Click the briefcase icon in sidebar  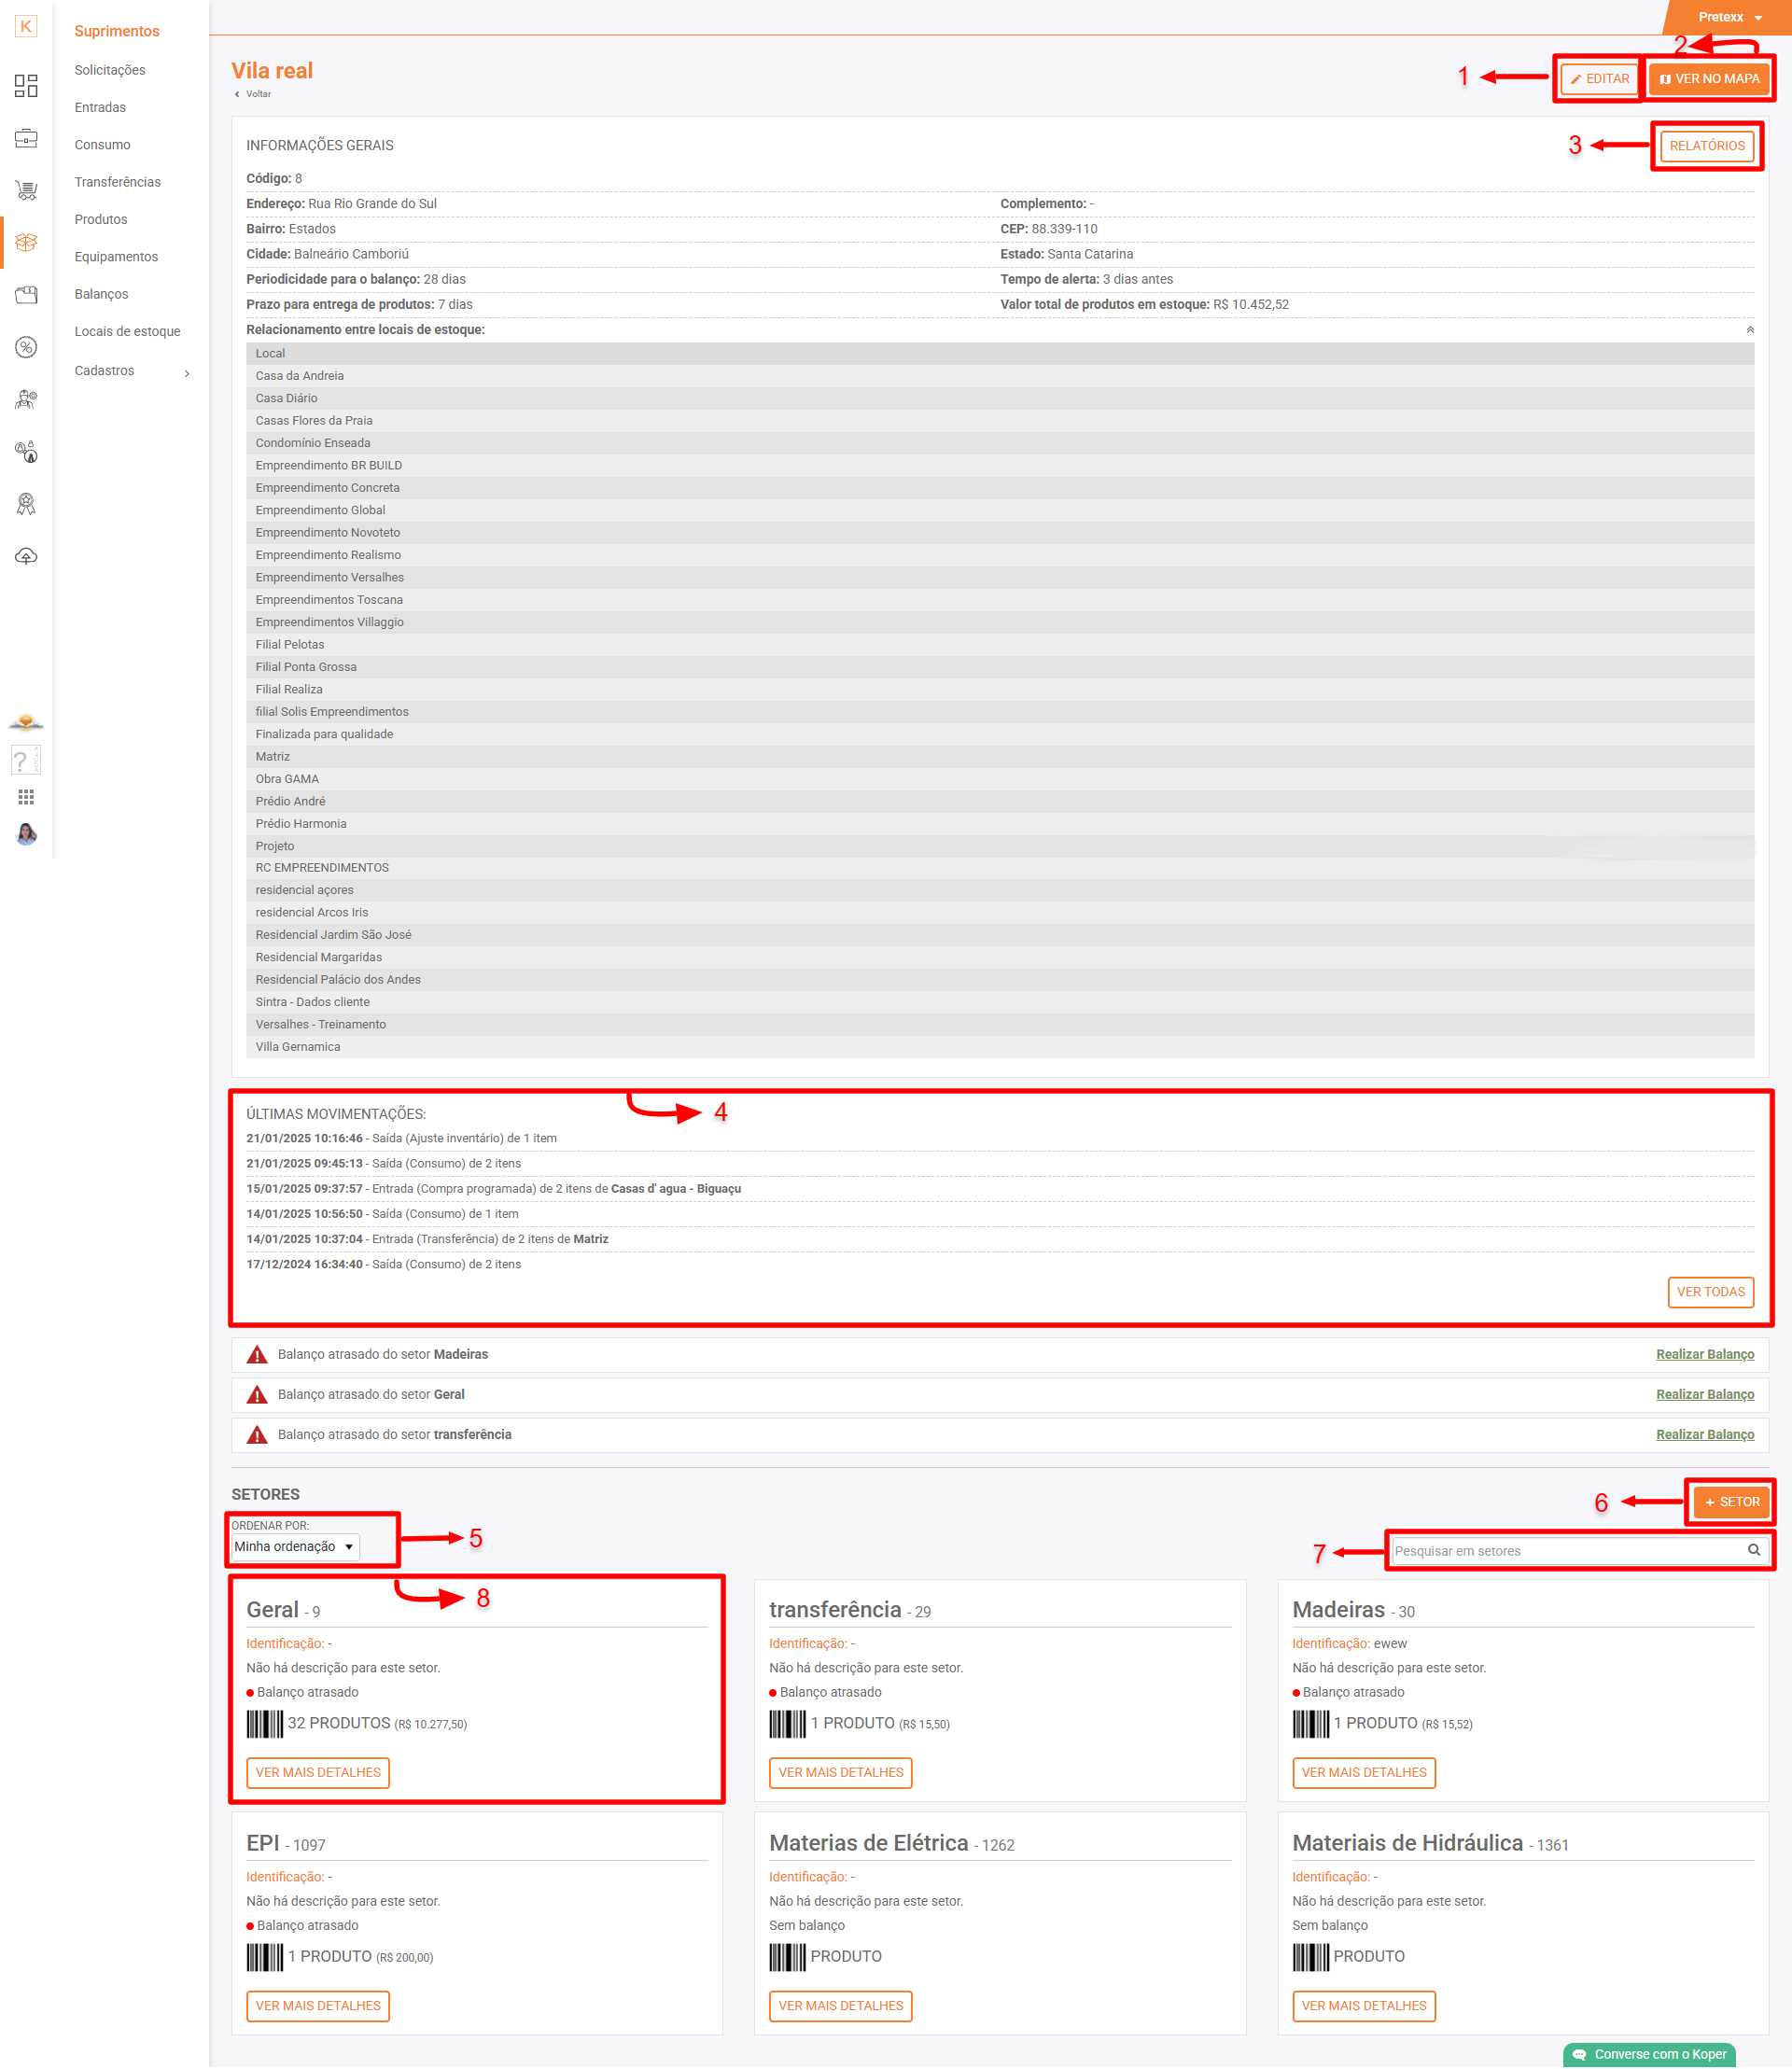[x=26, y=138]
